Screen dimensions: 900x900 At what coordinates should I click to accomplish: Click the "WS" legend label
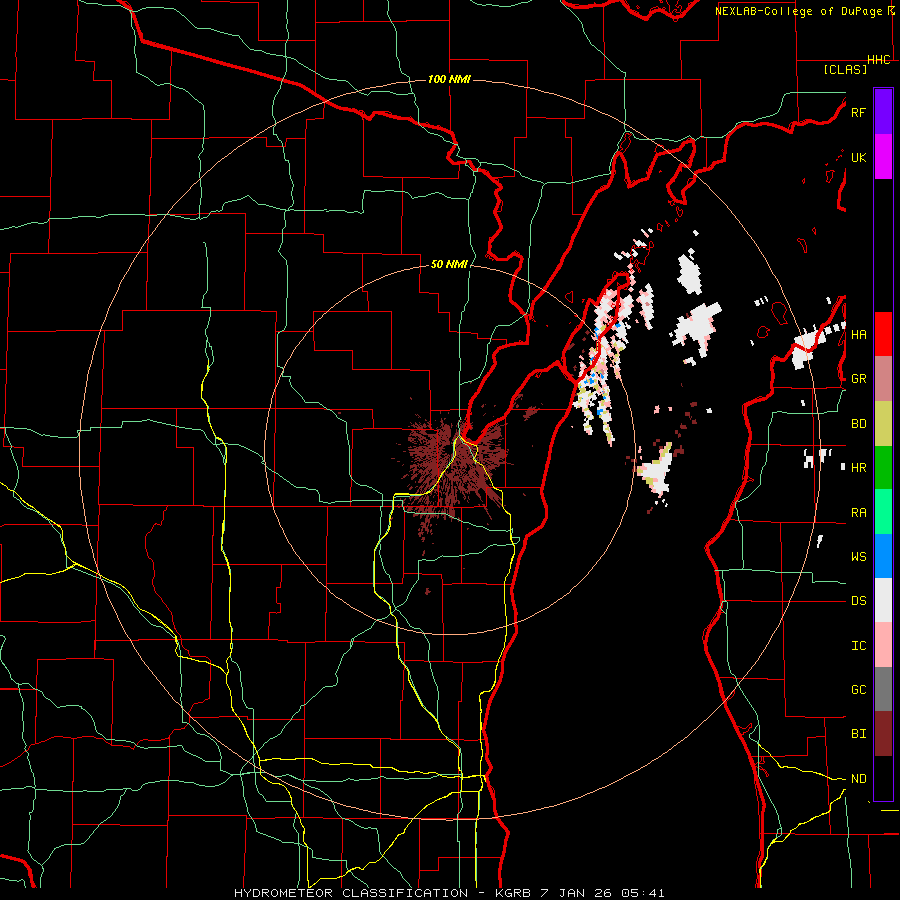pos(858,557)
